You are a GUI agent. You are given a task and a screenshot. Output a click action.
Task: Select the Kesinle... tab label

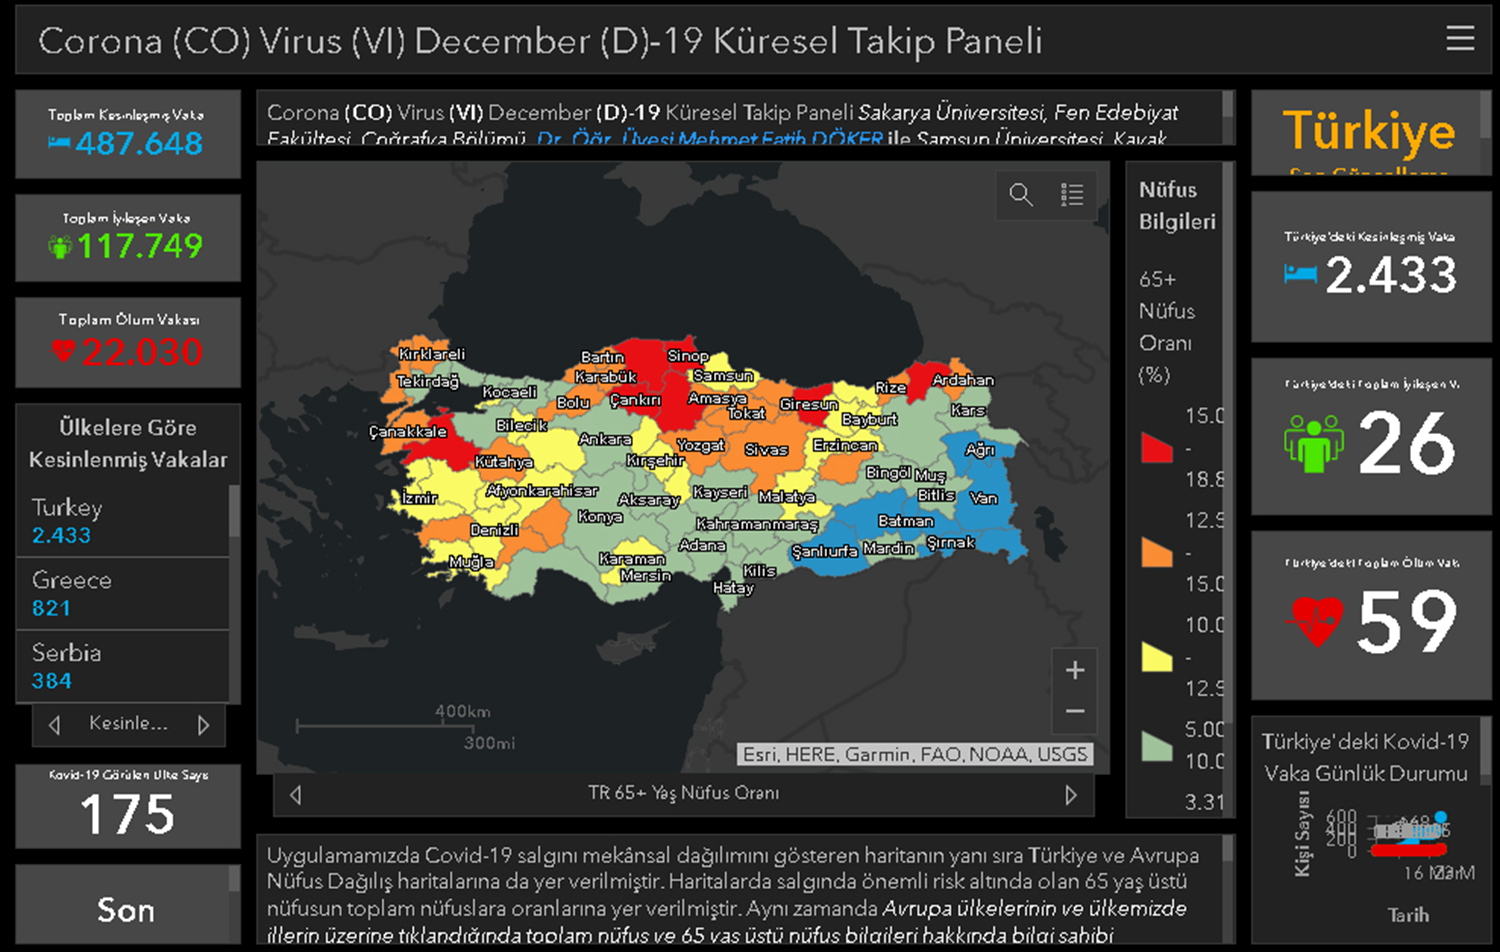point(128,725)
